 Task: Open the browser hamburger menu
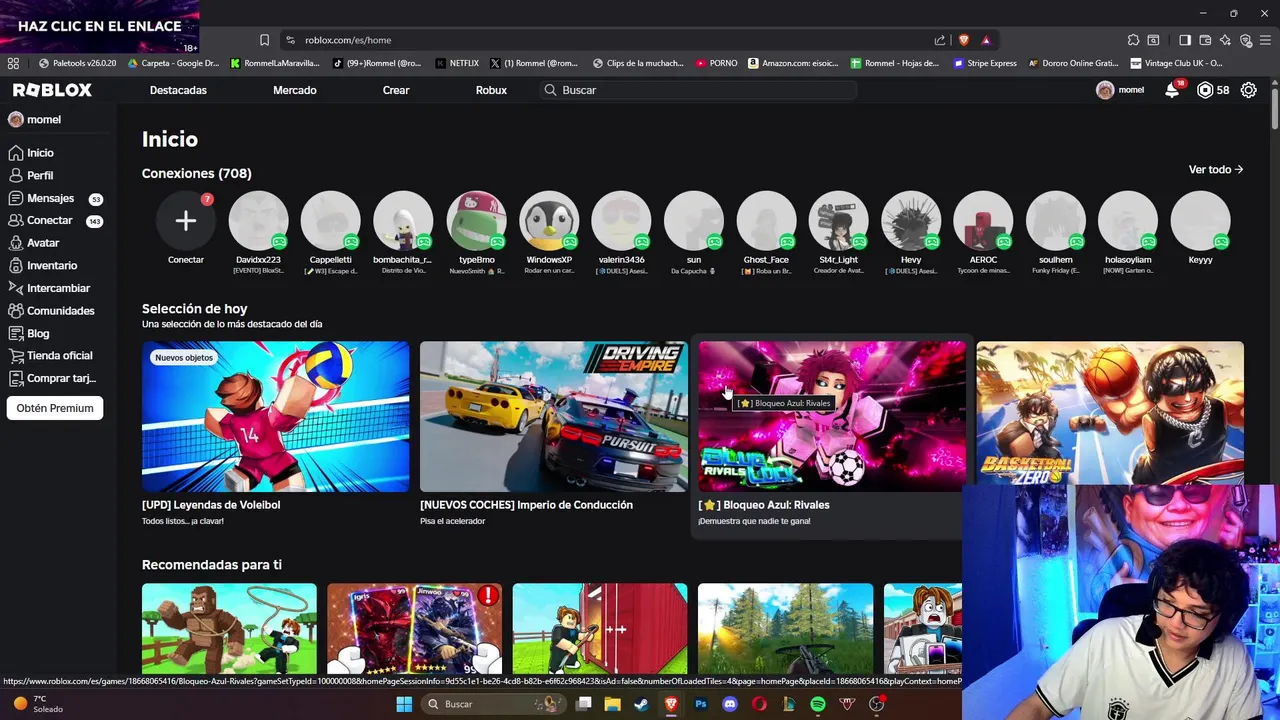tap(1267, 40)
